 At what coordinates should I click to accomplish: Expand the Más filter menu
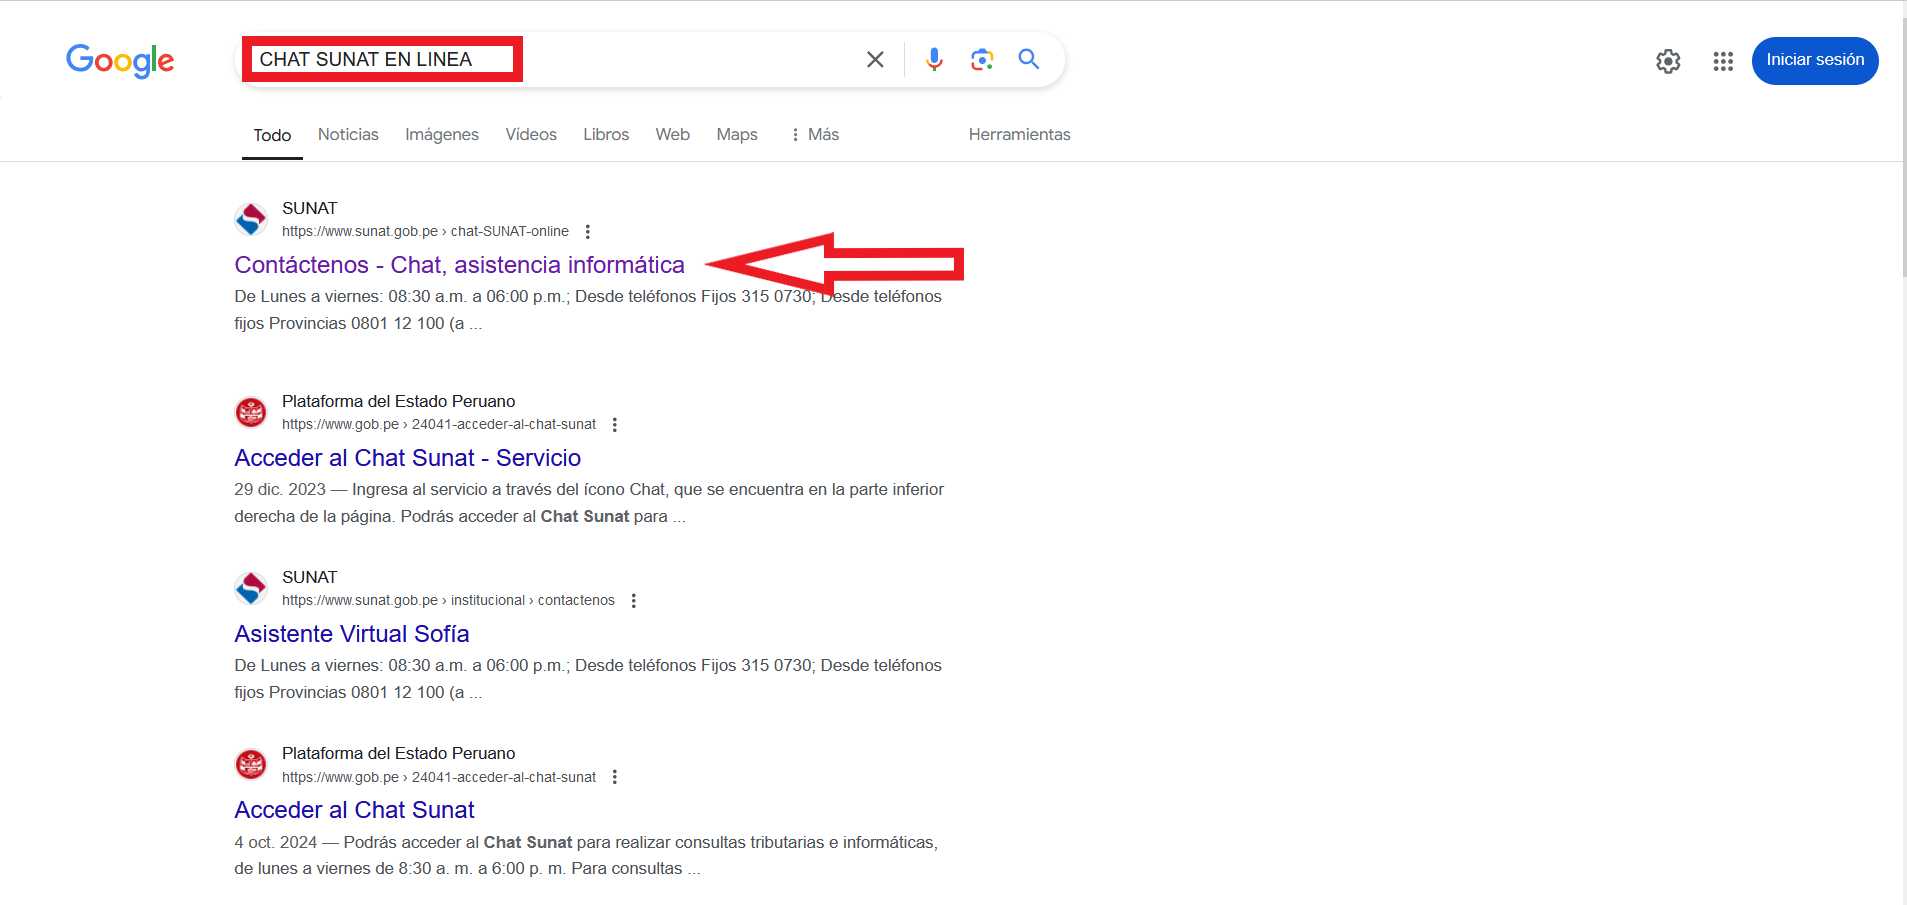pyautogui.click(x=815, y=134)
